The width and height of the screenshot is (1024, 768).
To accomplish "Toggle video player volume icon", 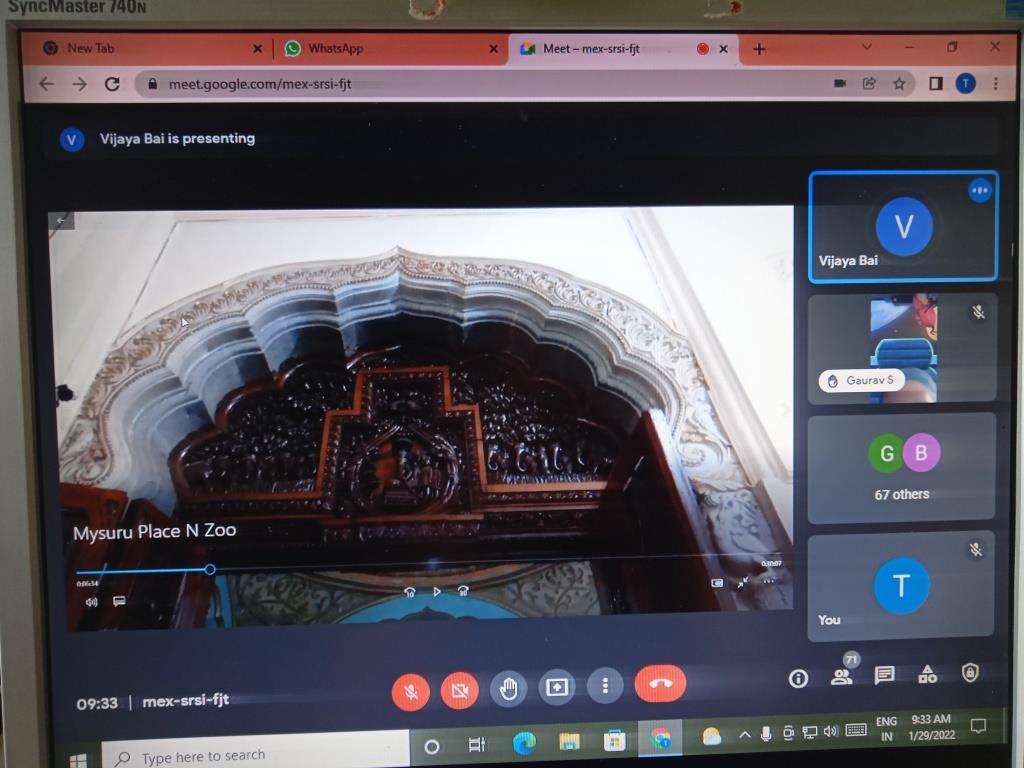I will (91, 602).
